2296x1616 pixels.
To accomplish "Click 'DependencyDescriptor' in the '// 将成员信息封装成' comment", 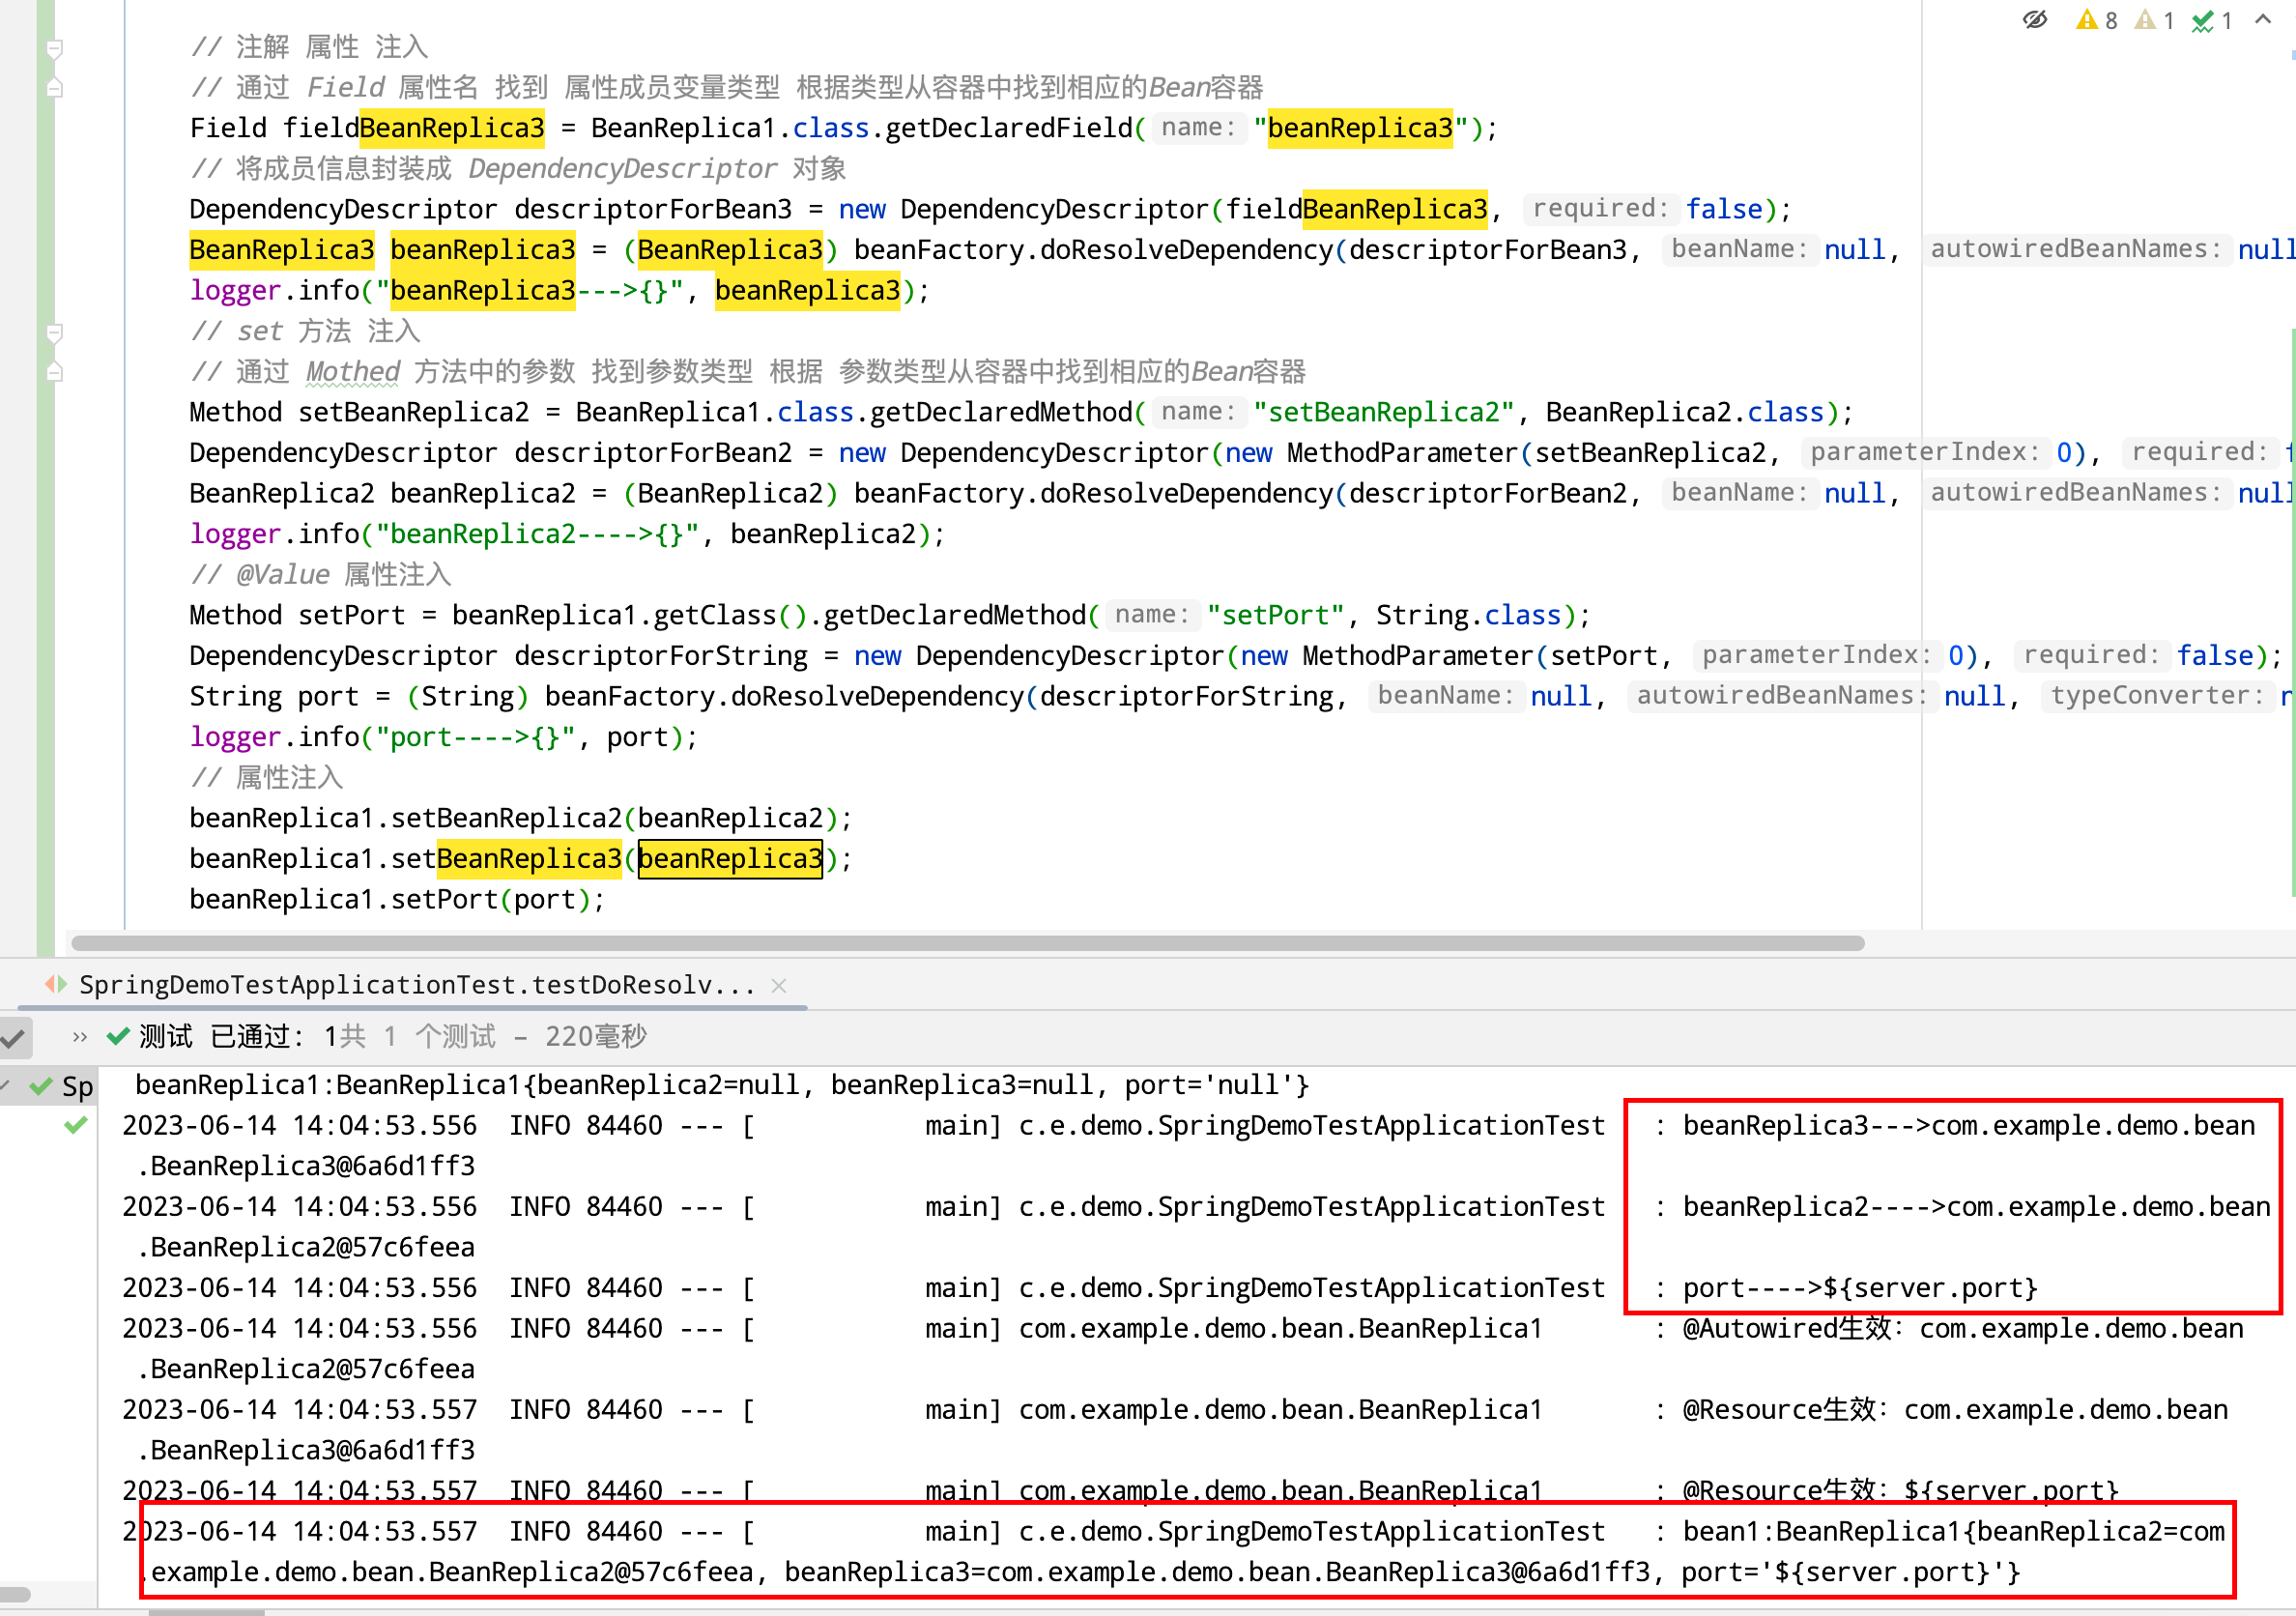I will tap(622, 169).
